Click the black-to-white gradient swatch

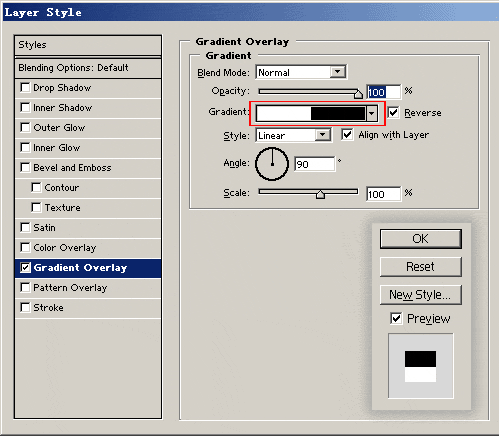point(311,113)
